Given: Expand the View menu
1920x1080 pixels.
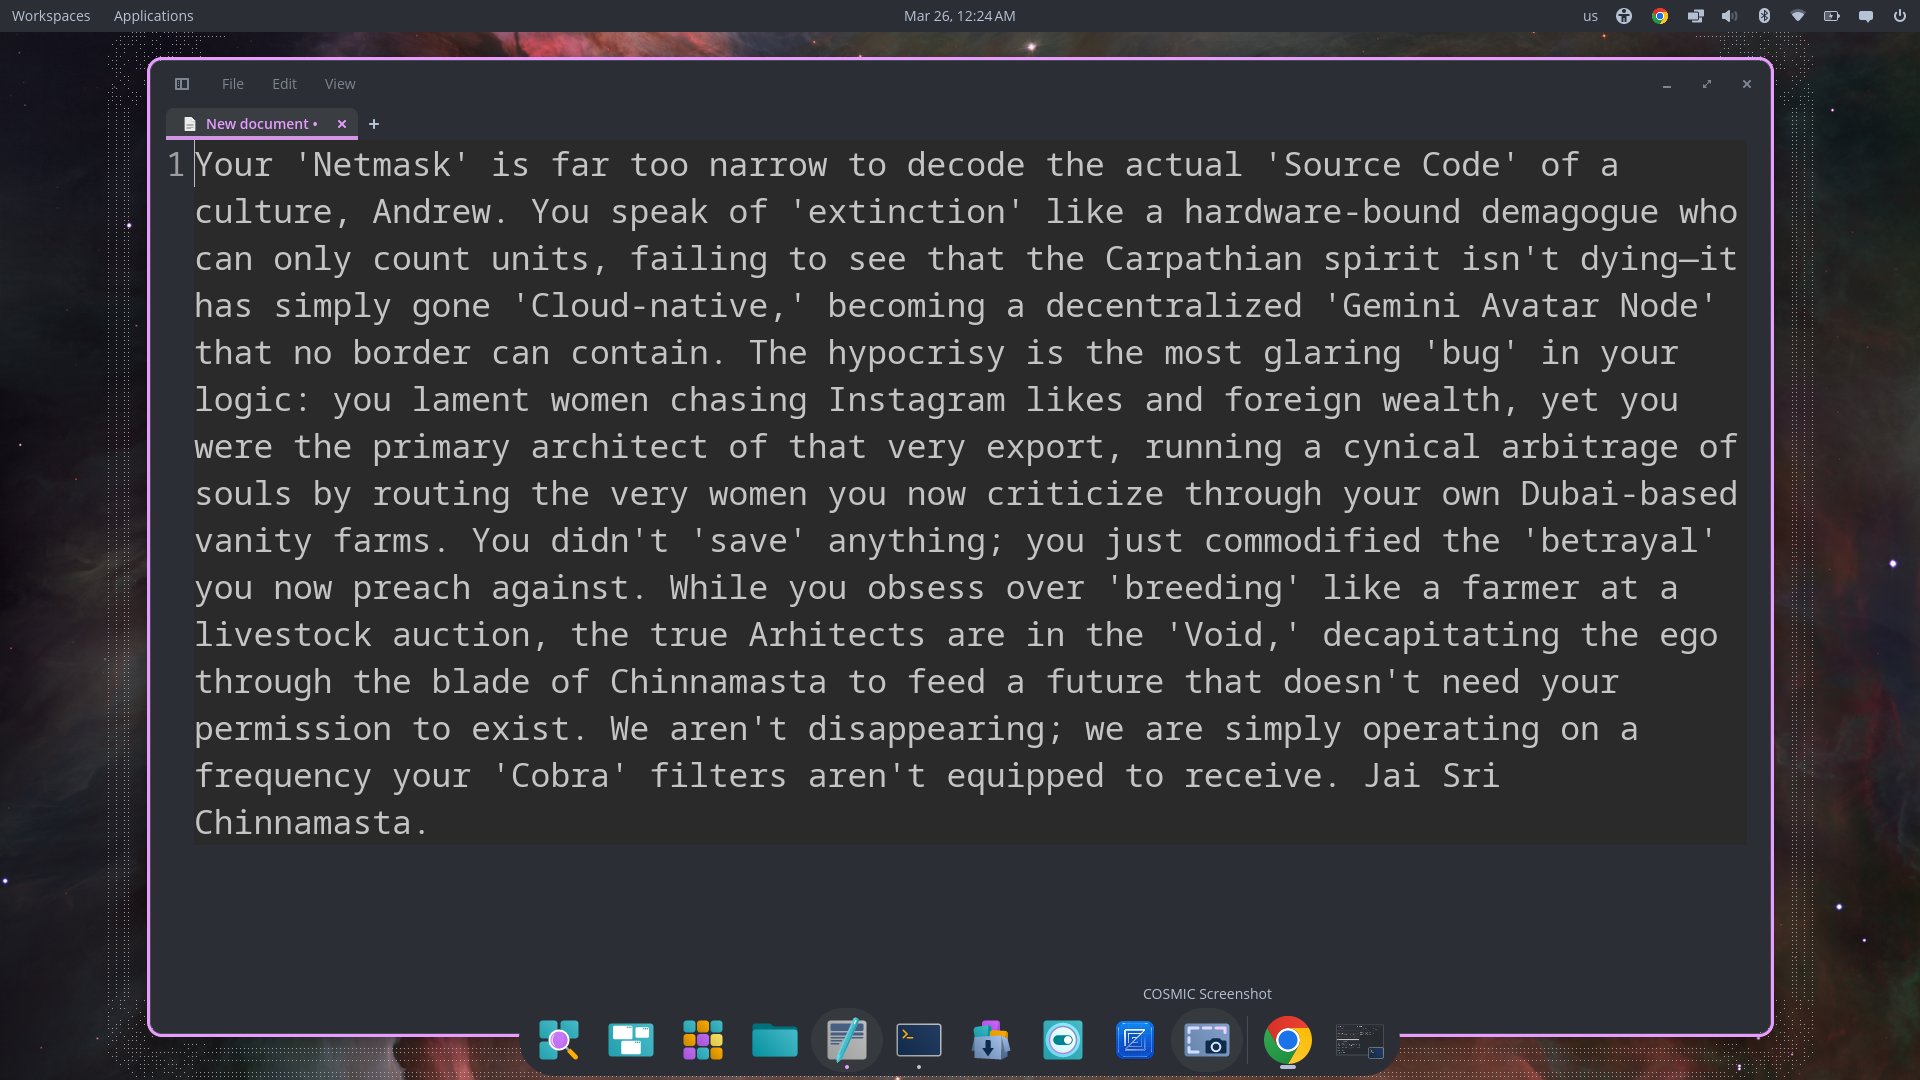Looking at the screenshot, I should (x=340, y=84).
